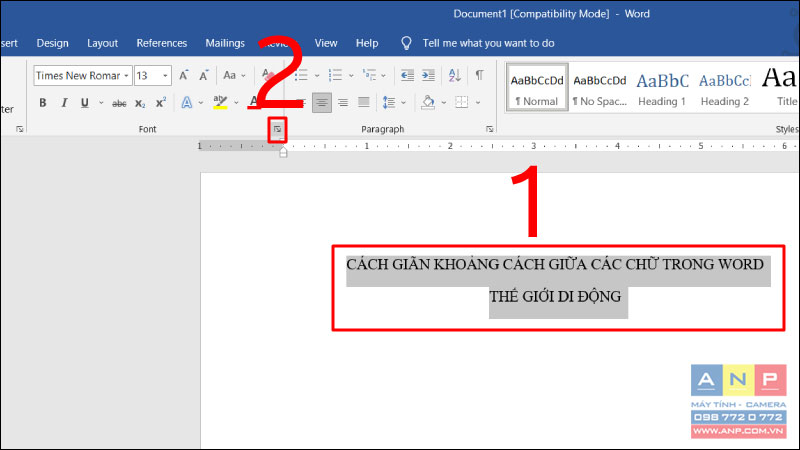This screenshot has width=800, height=450.
Task: Open the font size dropdown
Action: click(x=165, y=76)
